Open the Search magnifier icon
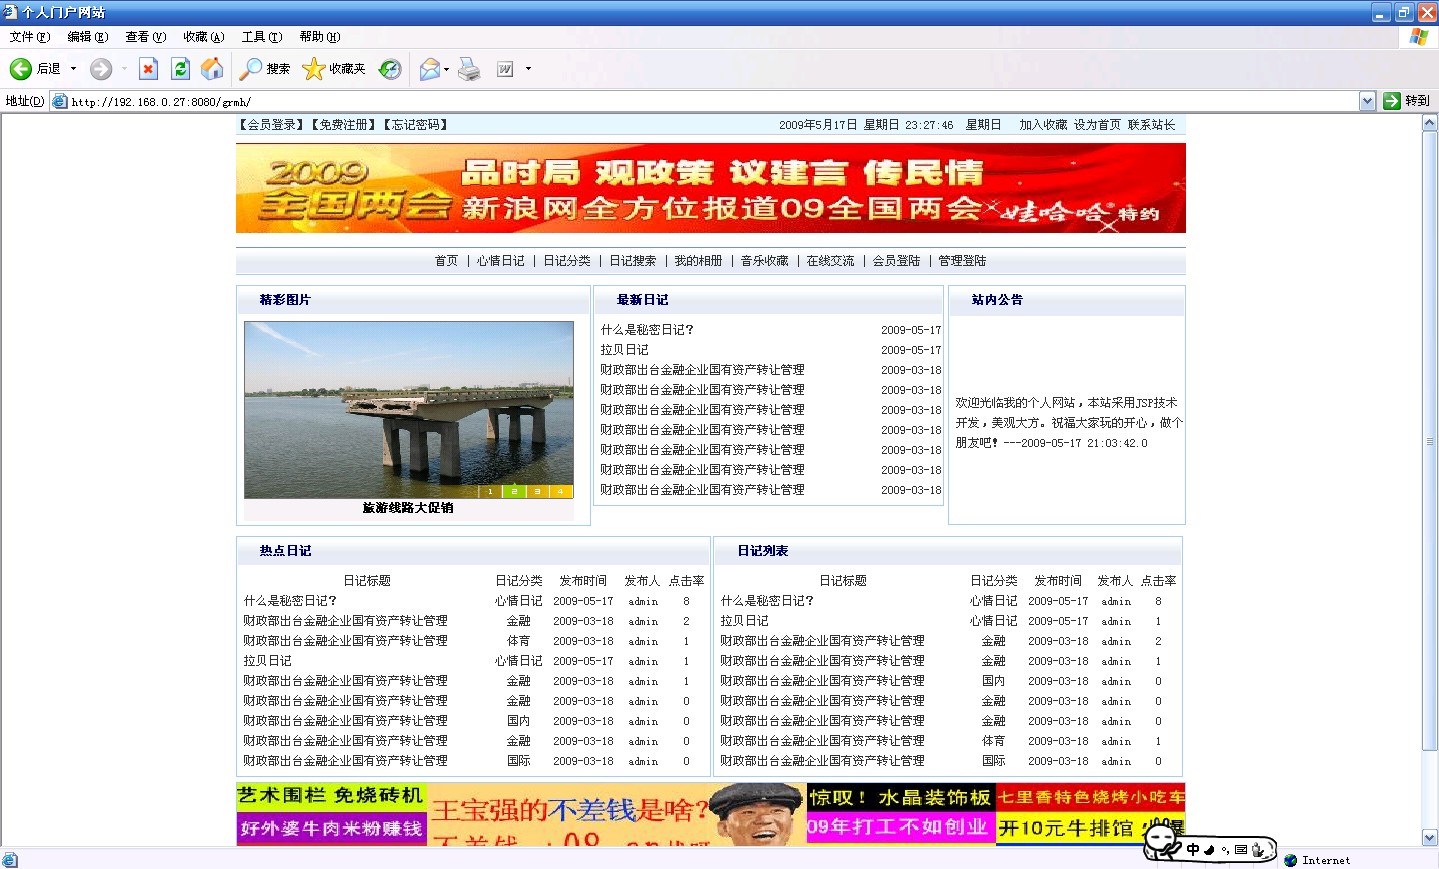1439x869 pixels. pyautogui.click(x=251, y=69)
